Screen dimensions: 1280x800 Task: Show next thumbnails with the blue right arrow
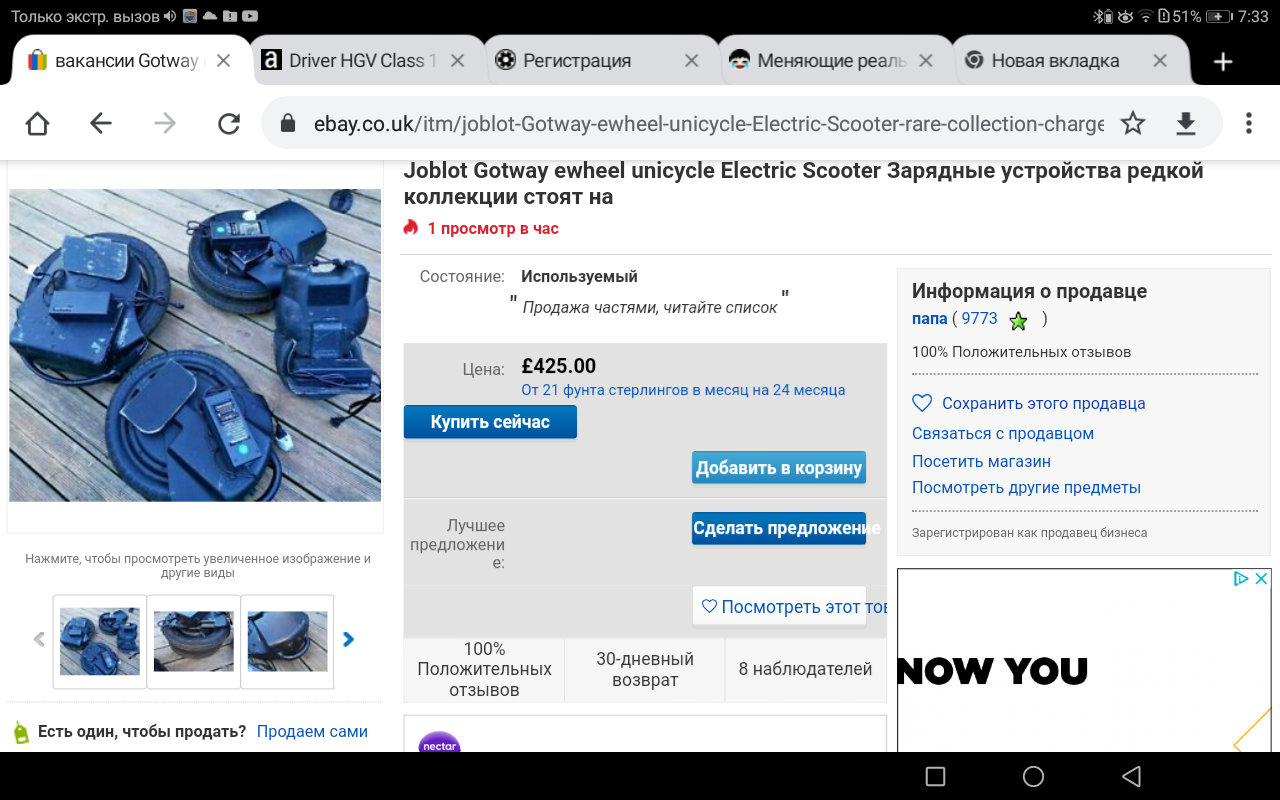(x=348, y=639)
